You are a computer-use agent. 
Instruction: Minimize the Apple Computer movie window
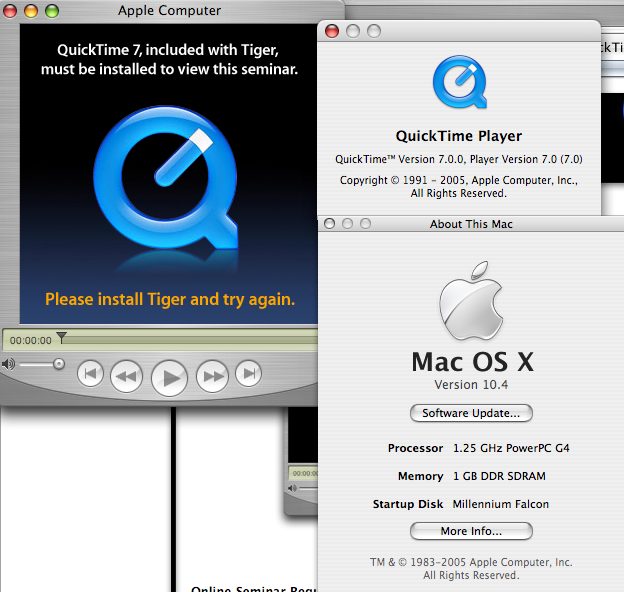pos(31,11)
